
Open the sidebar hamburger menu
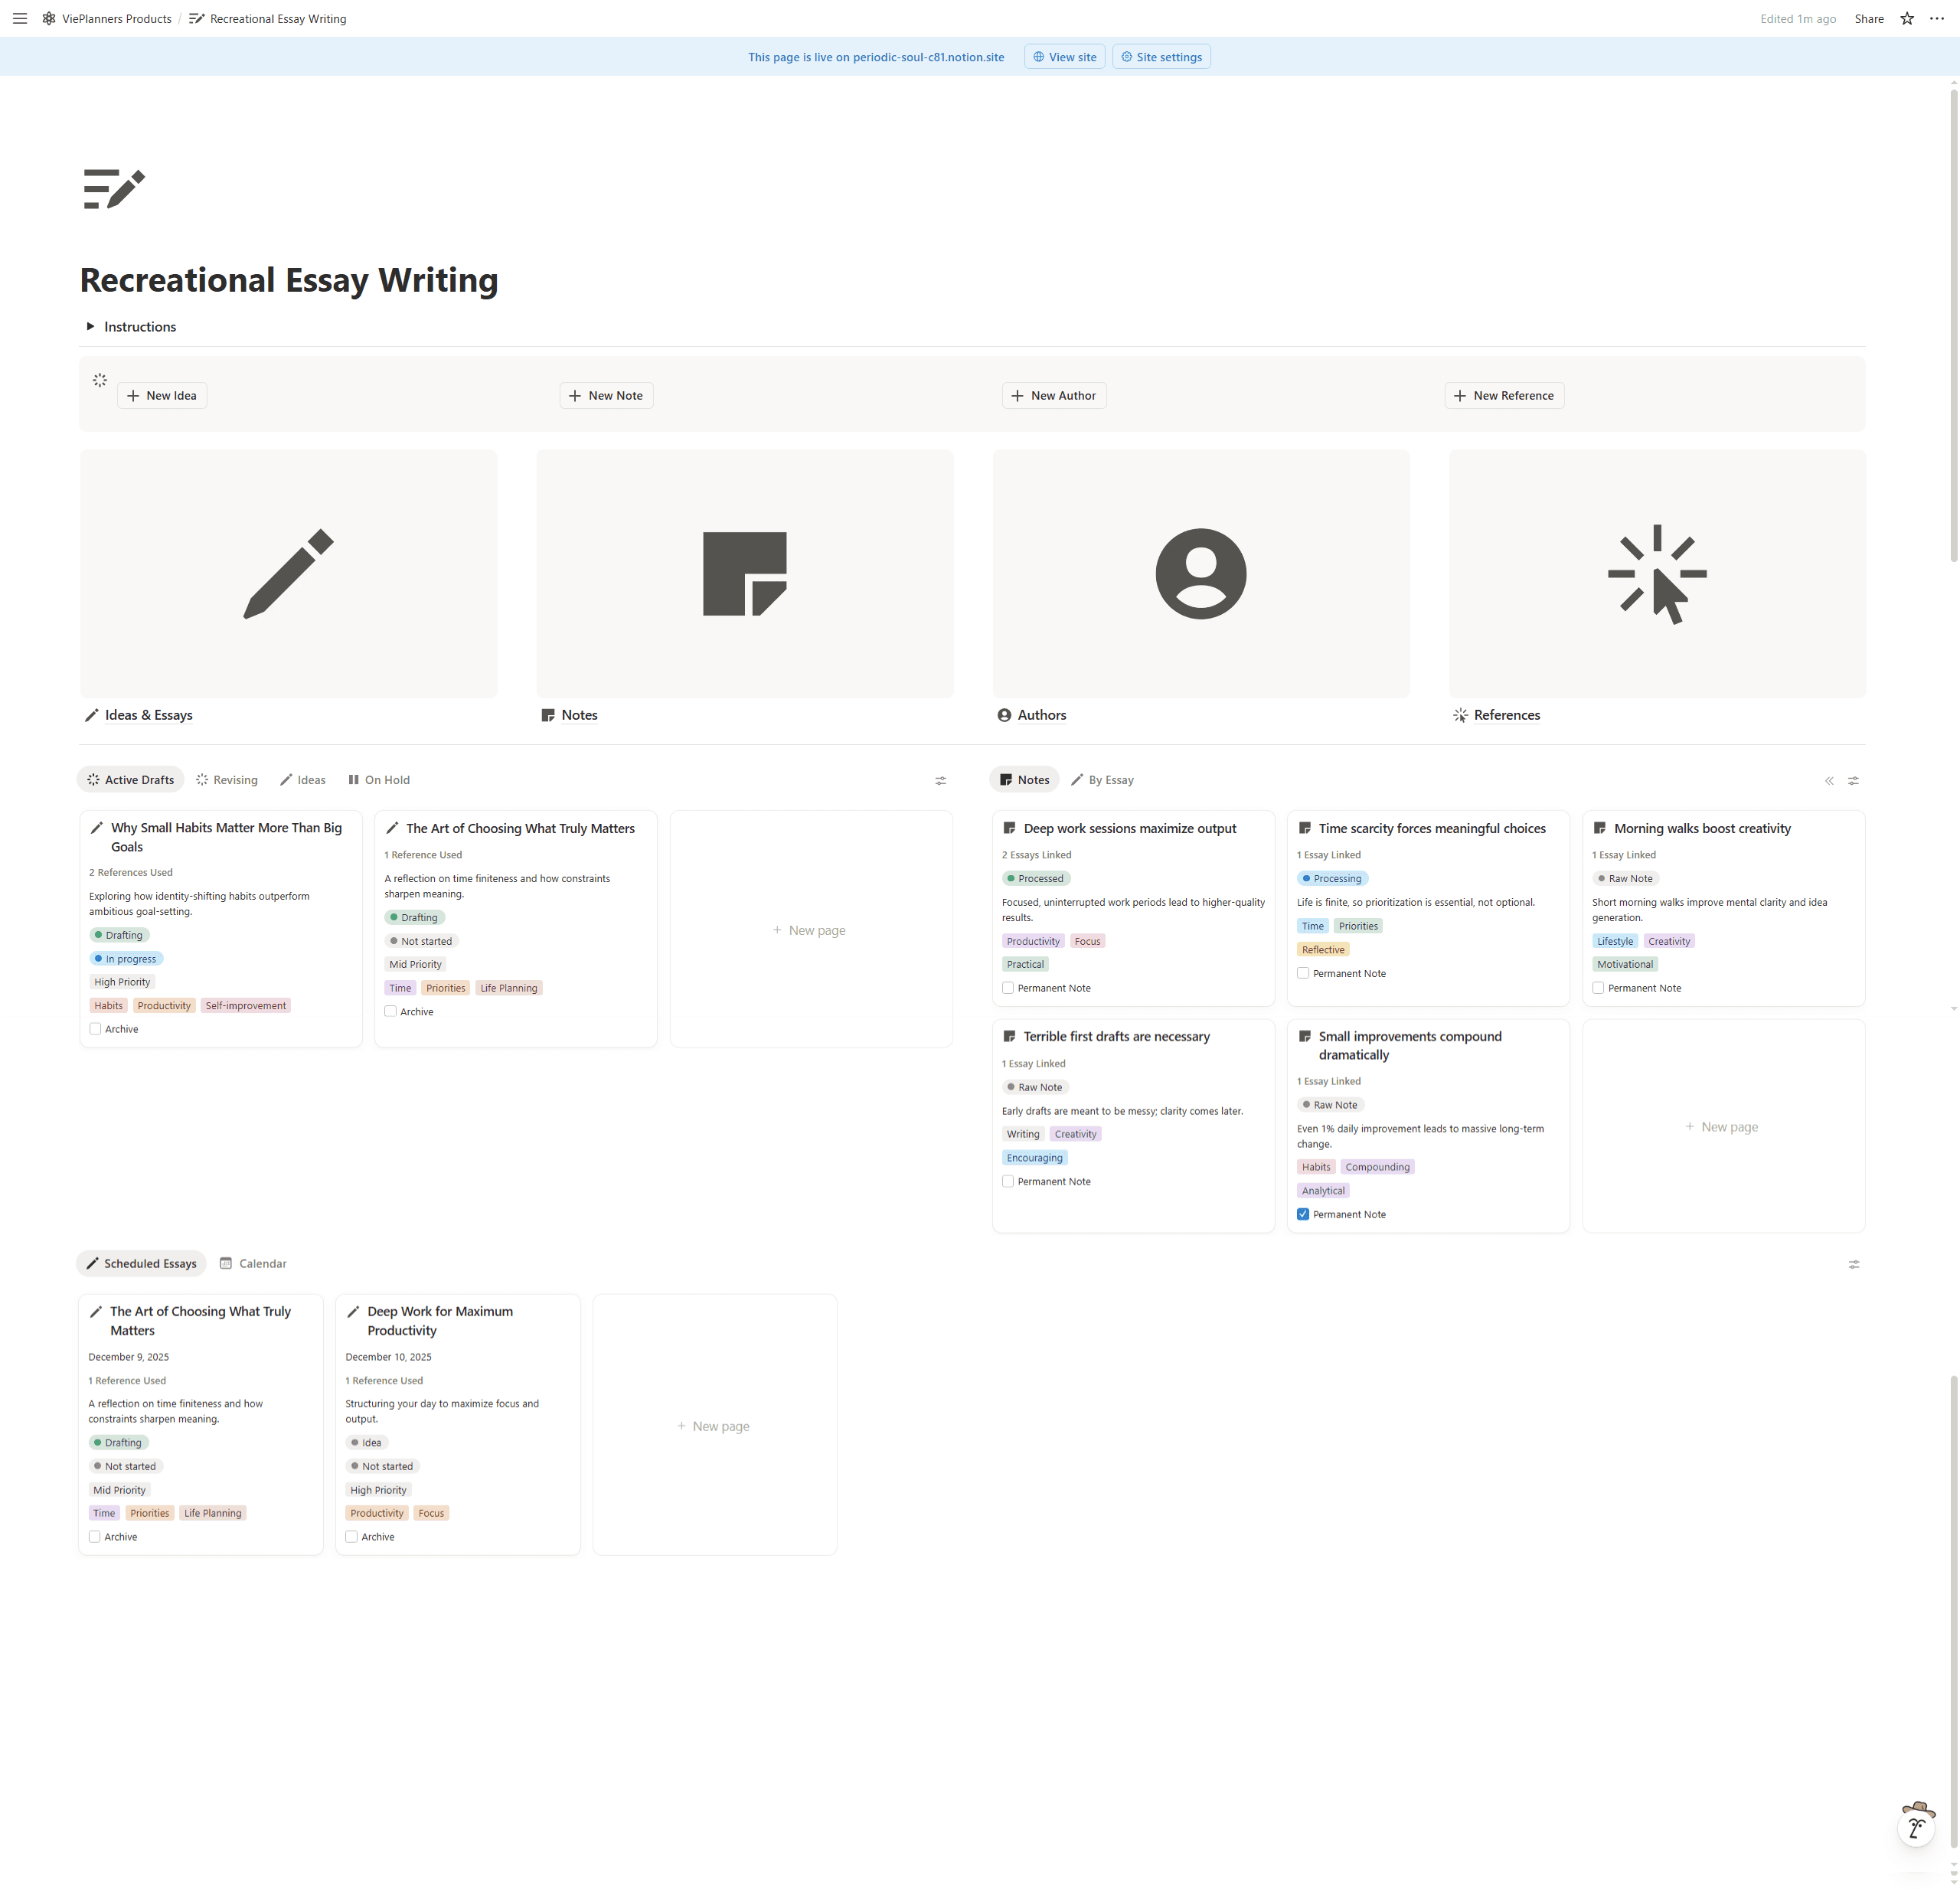tap(19, 18)
